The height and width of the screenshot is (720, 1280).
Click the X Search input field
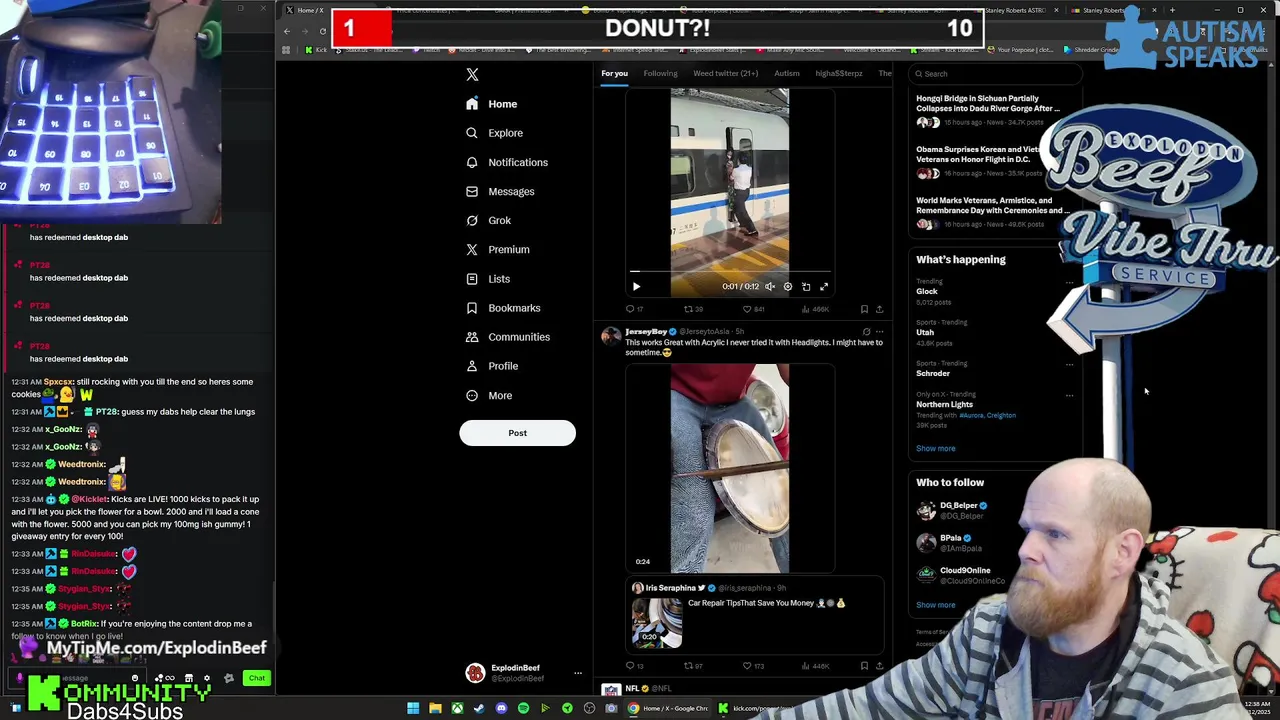pyautogui.click(x=995, y=73)
